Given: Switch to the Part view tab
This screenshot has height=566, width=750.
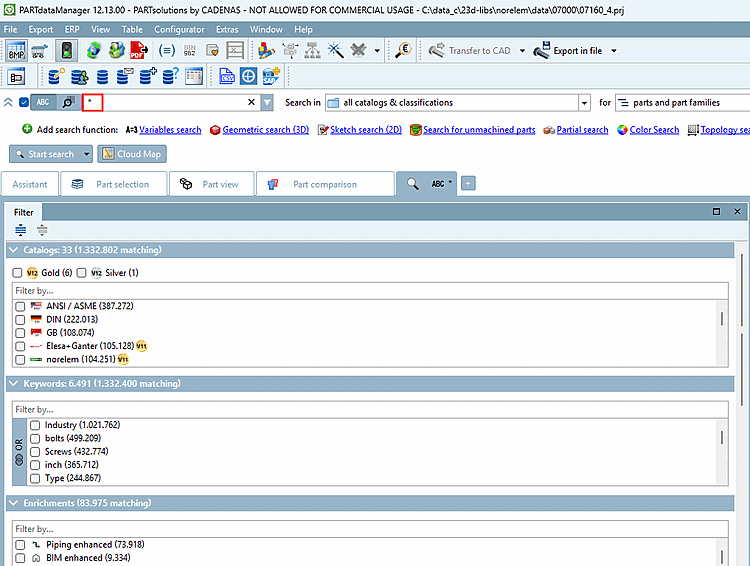Looking at the screenshot, I should [x=211, y=184].
